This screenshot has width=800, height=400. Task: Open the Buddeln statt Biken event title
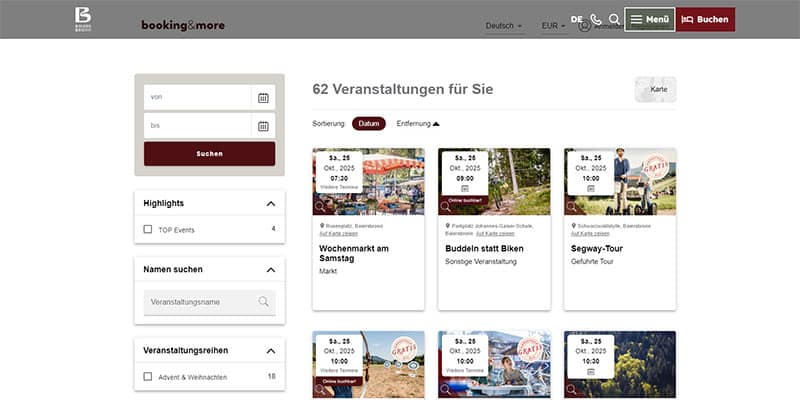[x=486, y=248]
